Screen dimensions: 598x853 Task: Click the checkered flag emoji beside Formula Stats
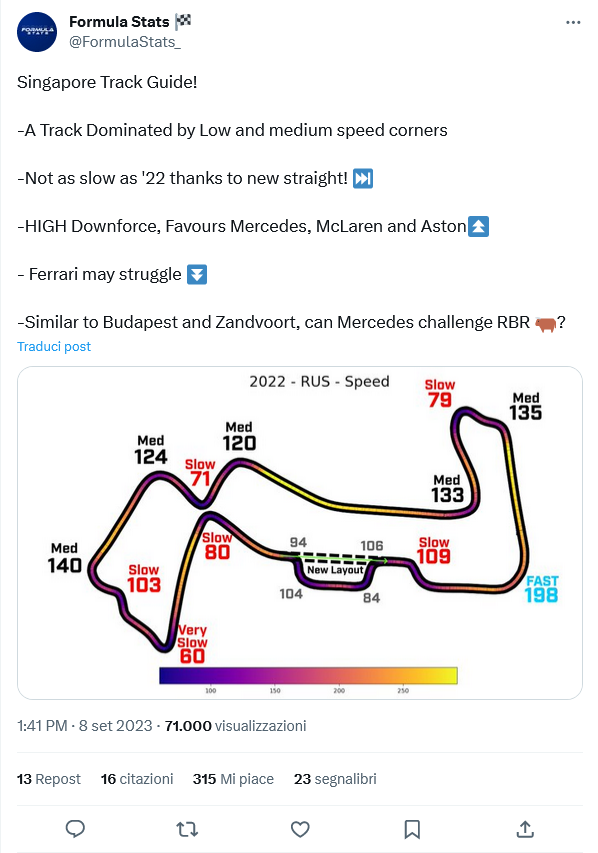(x=183, y=21)
